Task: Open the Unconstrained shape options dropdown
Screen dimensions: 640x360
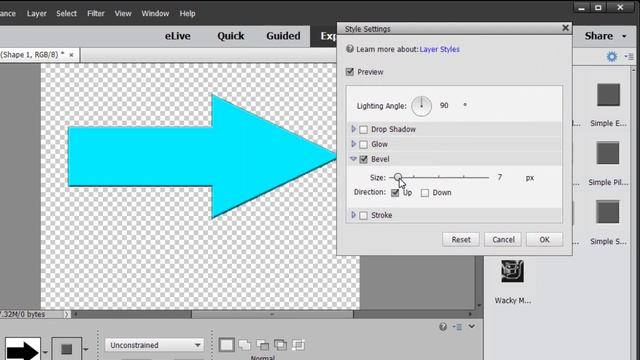Action: [154, 345]
